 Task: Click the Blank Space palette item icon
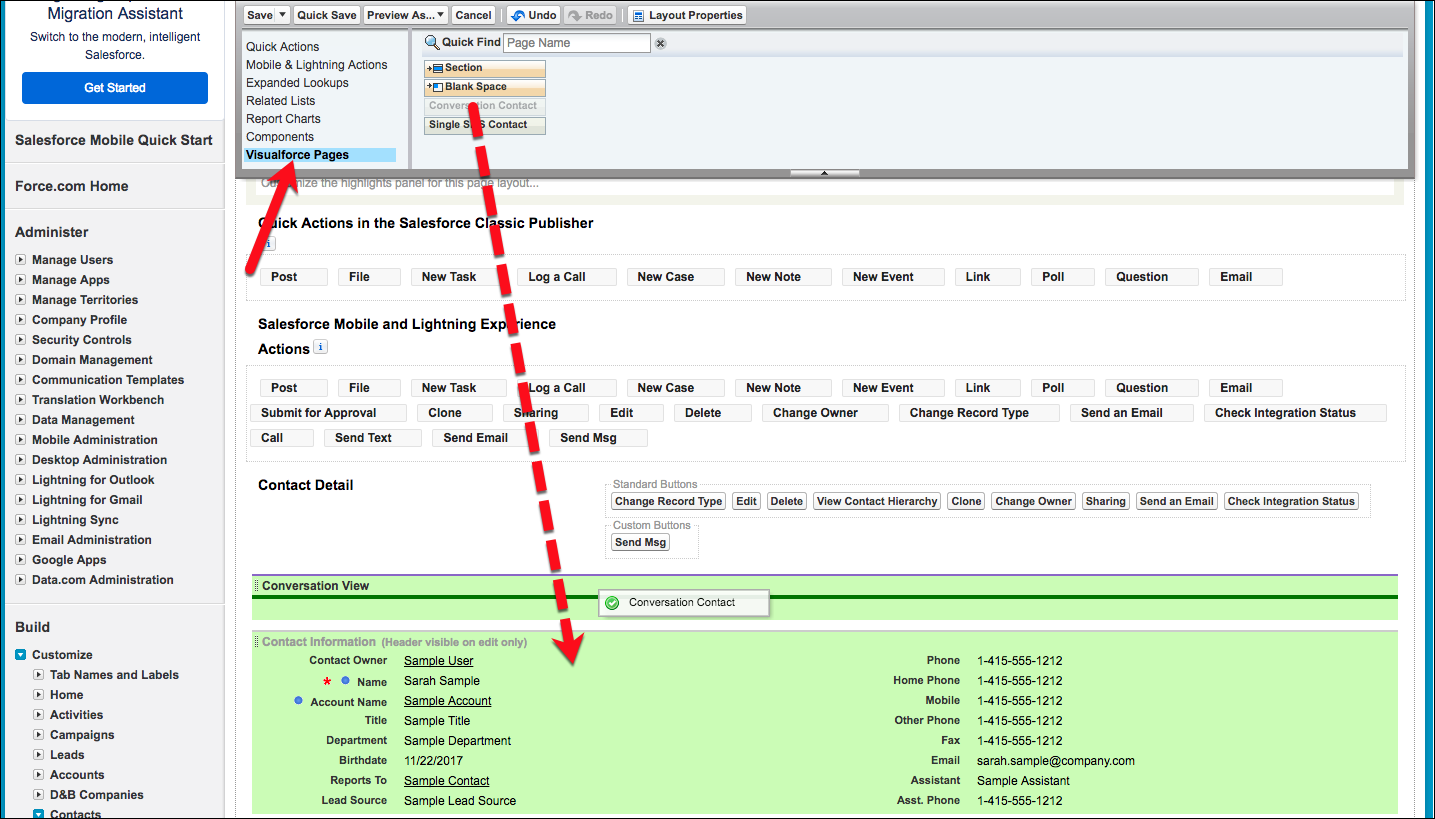point(435,87)
